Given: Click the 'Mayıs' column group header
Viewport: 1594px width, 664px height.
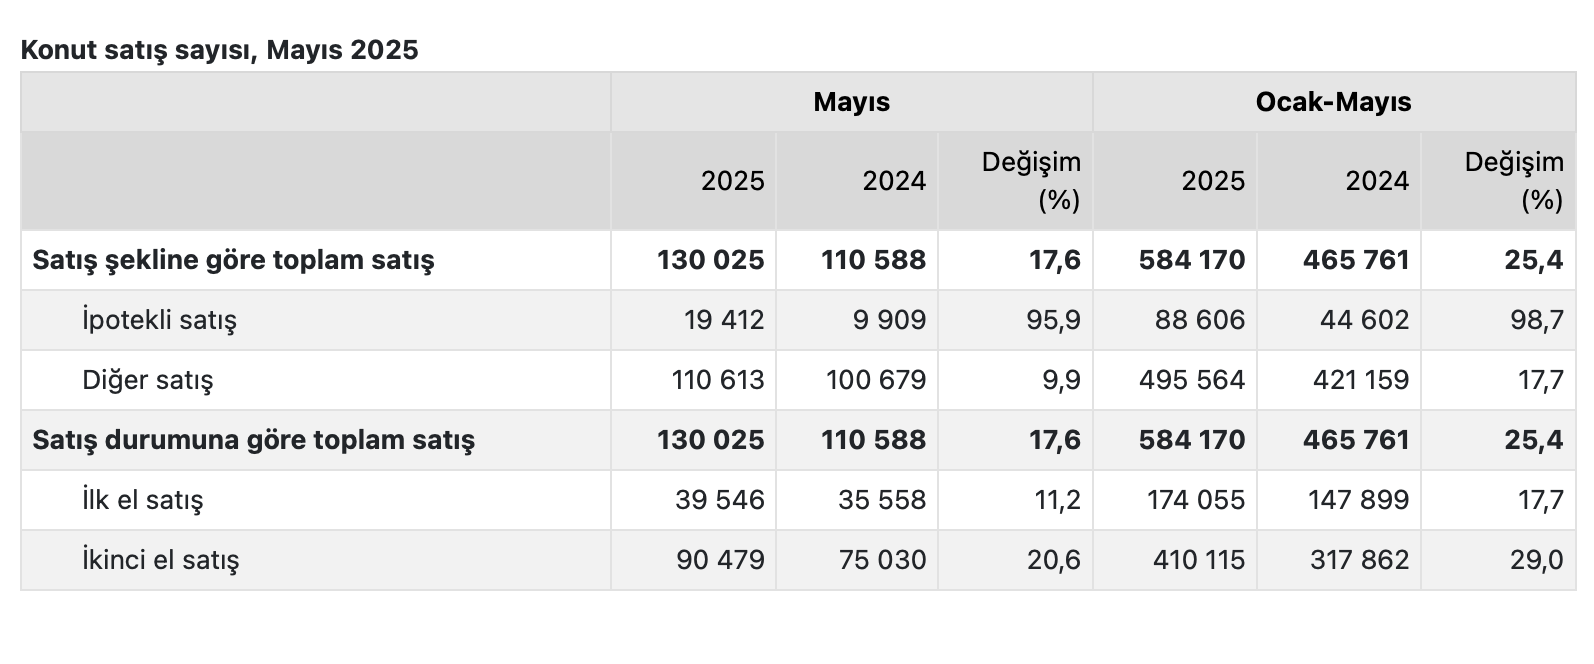Looking at the screenshot, I should click(851, 102).
